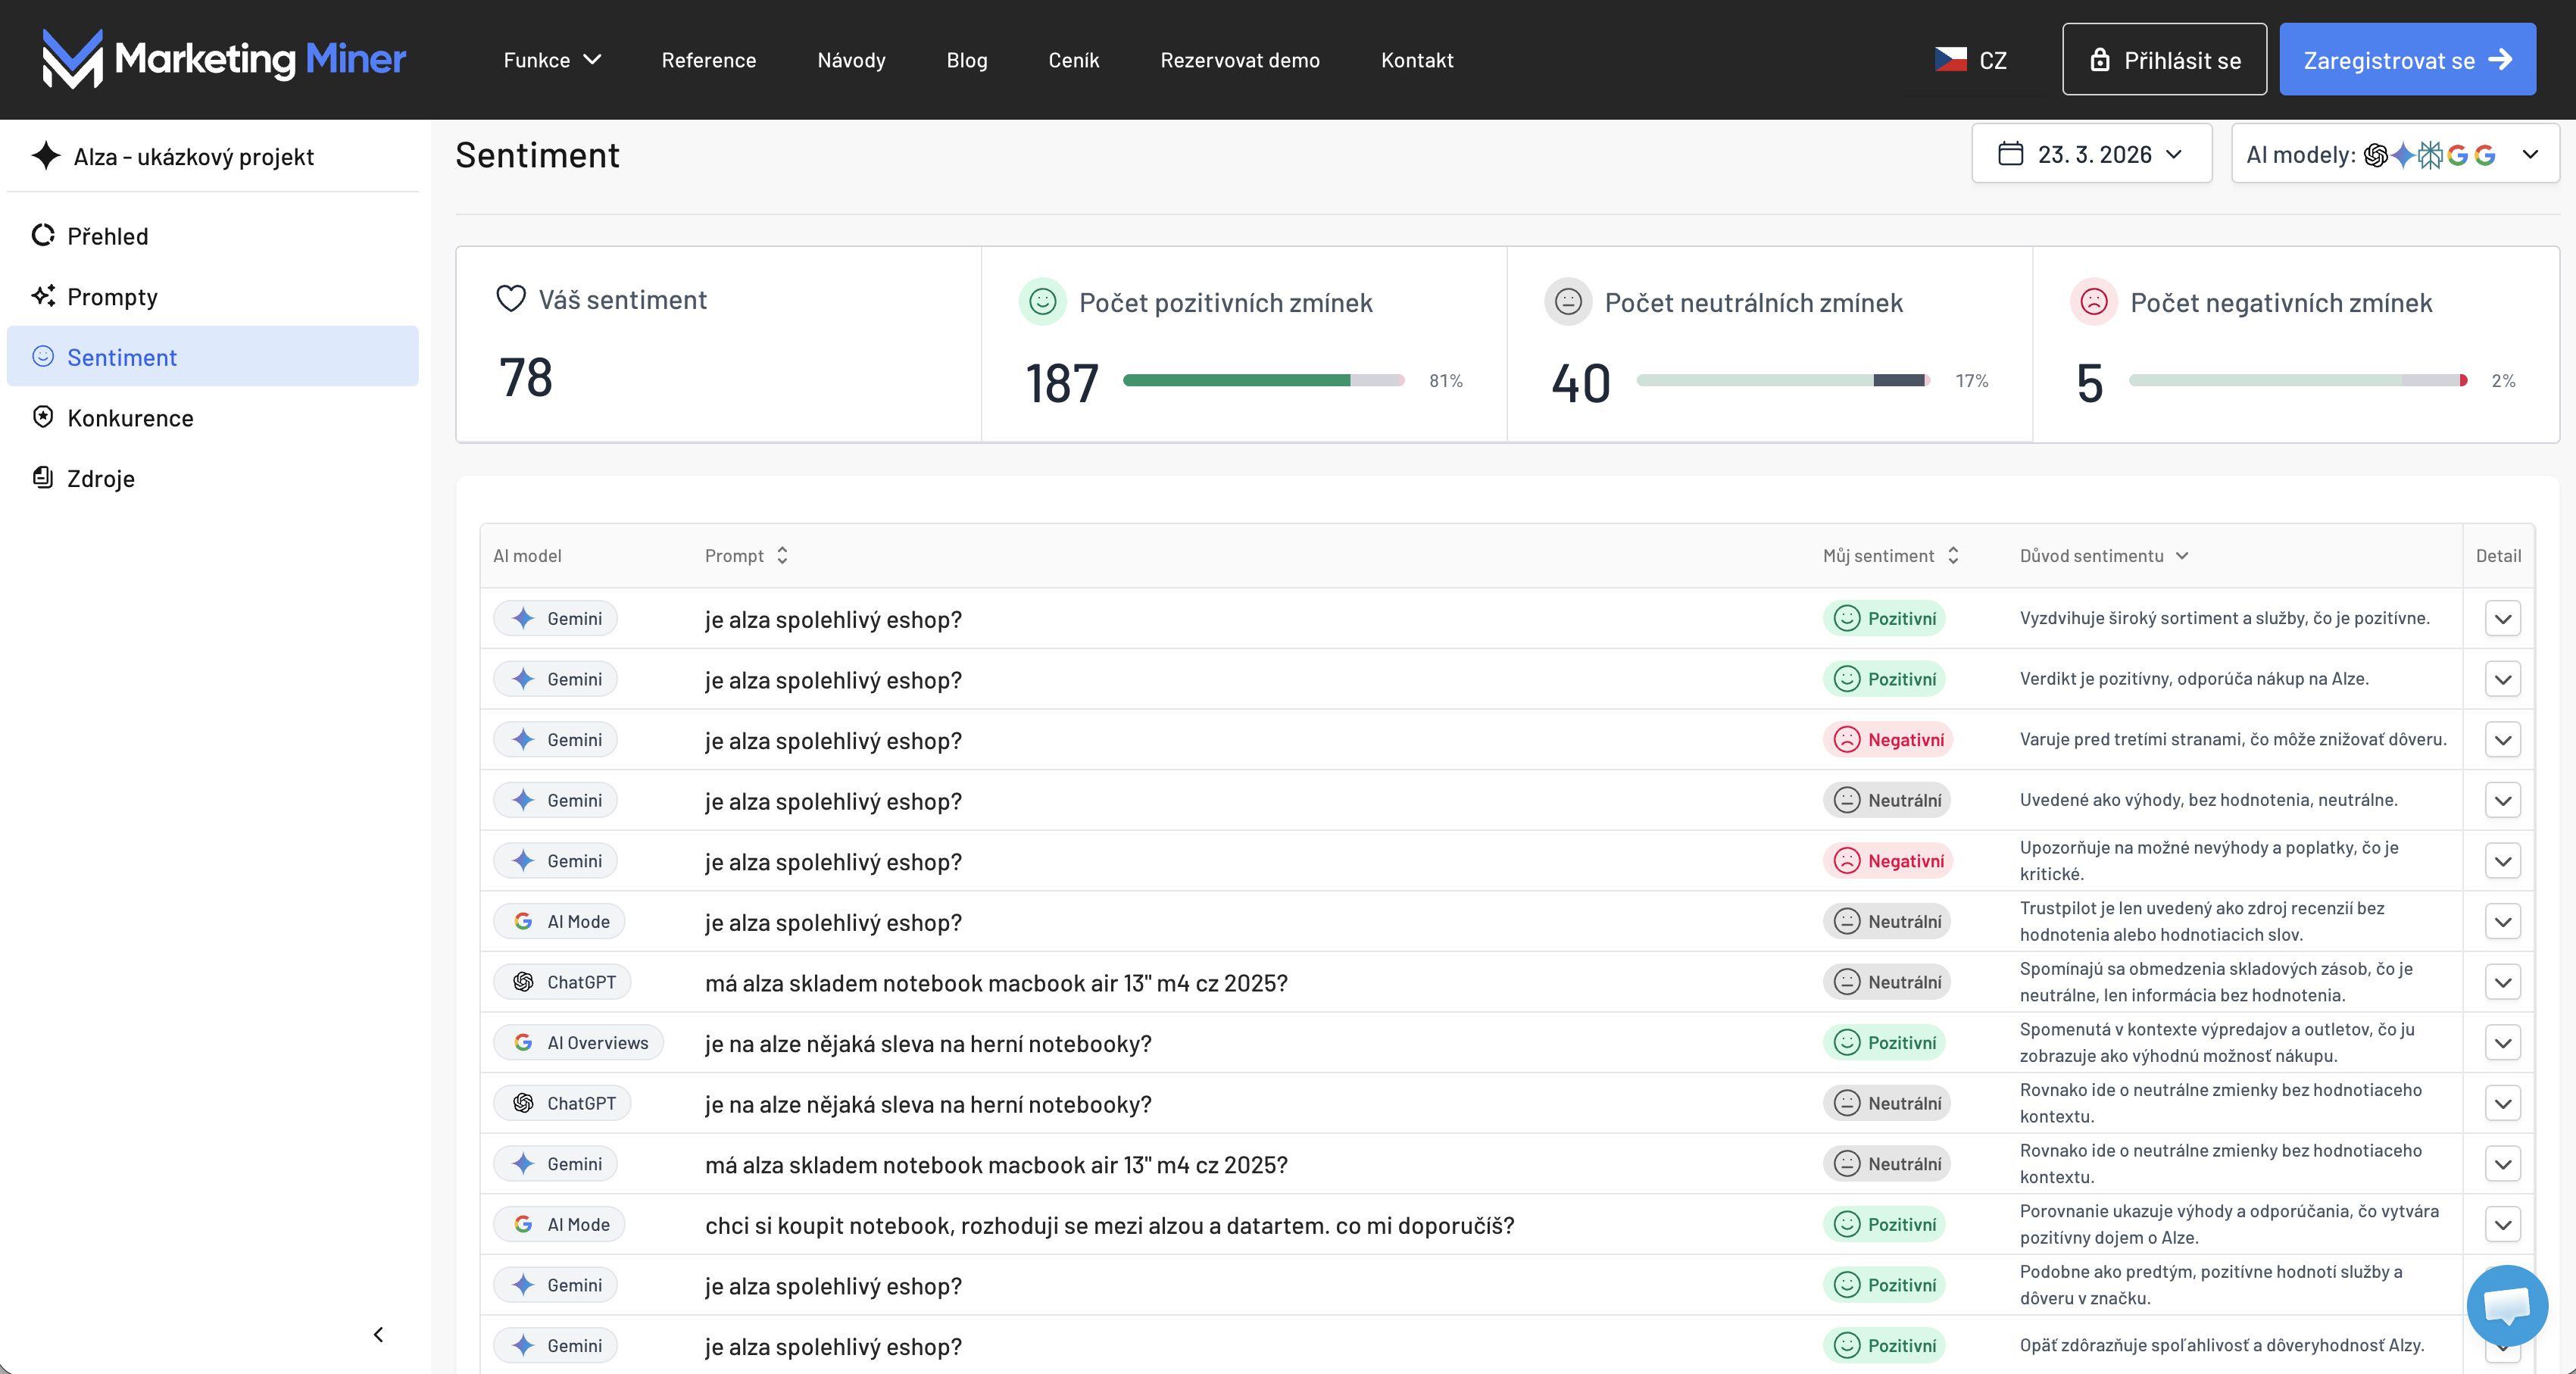Screen dimensions: 2576x1374
Task: Click the Přihlásit se button
Action: (x=2164, y=60)
